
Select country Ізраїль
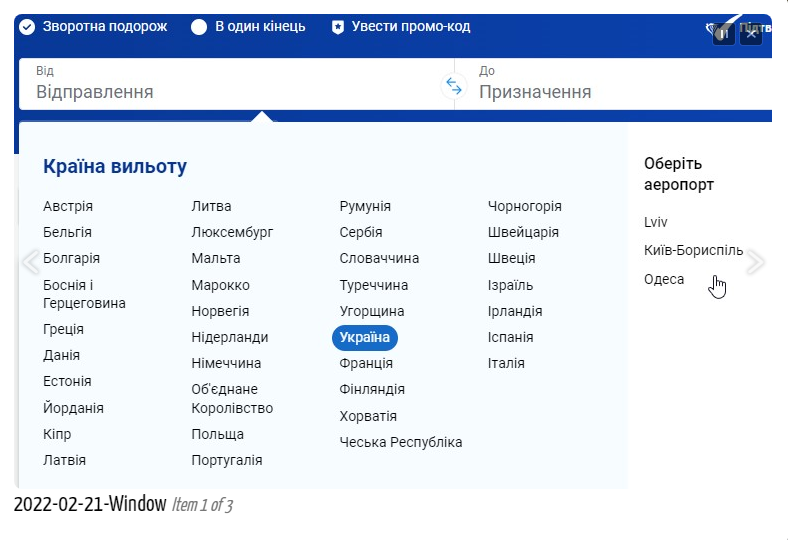(x=511, y=285)
